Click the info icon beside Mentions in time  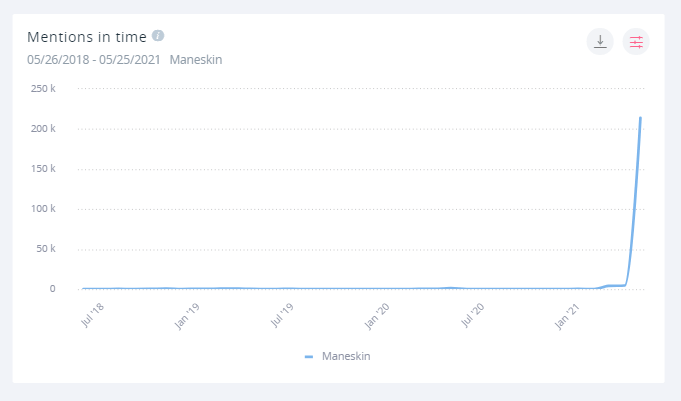pyautogui.click(x=158, y=35)
